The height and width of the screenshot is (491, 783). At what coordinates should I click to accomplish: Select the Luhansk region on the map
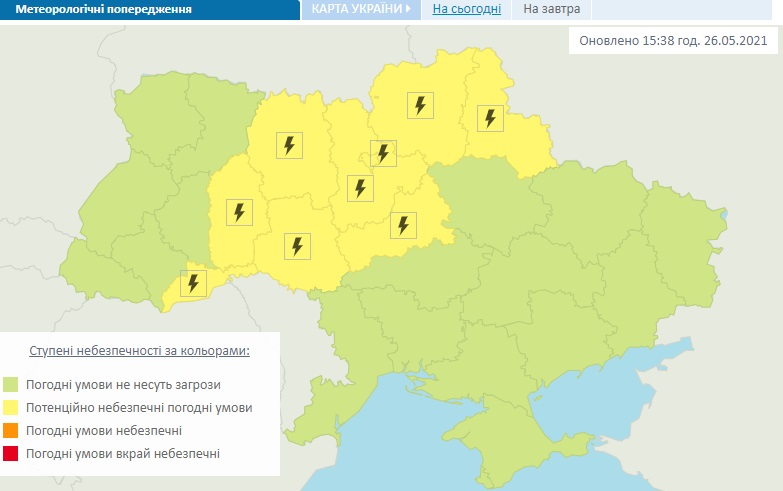tap(682, 245)
